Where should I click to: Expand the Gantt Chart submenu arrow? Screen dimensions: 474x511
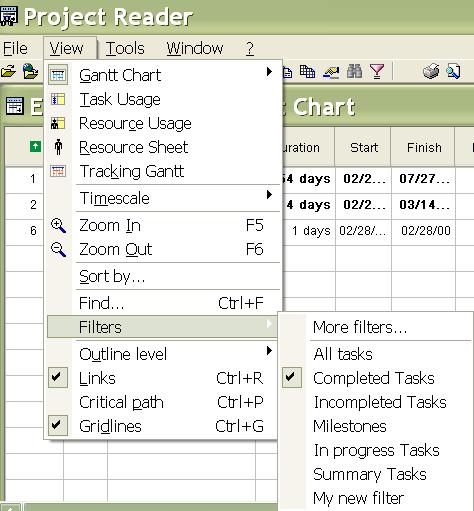pyautogui.click(x=269, y=72)
